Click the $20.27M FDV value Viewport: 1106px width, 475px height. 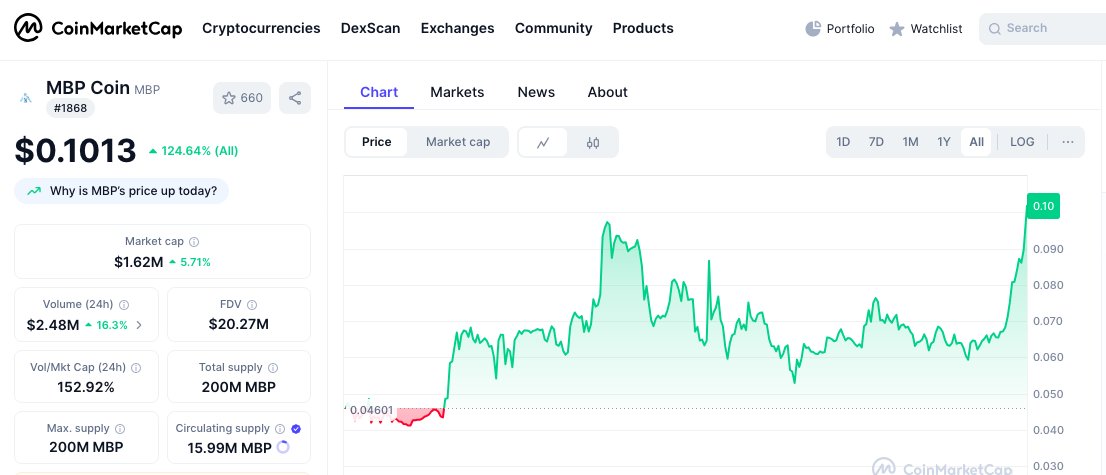[x=238, y=325]
